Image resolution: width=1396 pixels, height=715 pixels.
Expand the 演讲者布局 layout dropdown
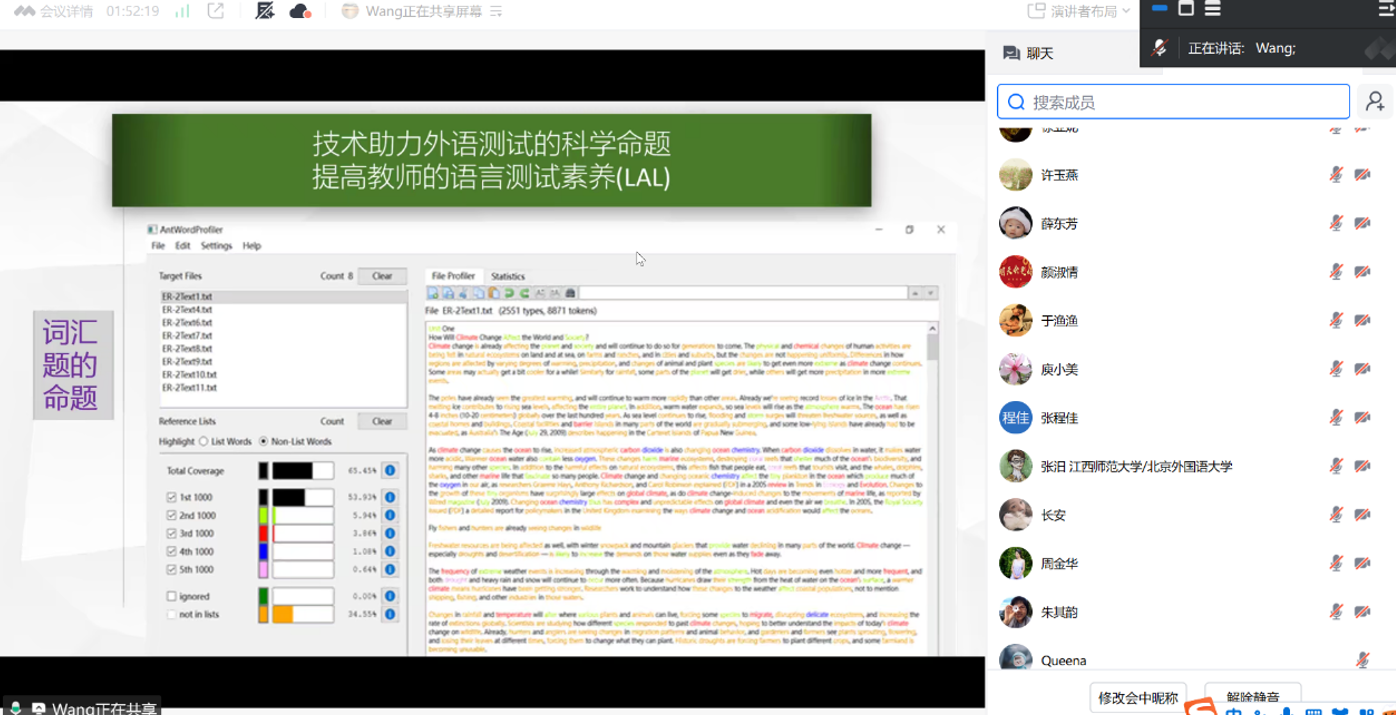click(x=1079, y=12)
